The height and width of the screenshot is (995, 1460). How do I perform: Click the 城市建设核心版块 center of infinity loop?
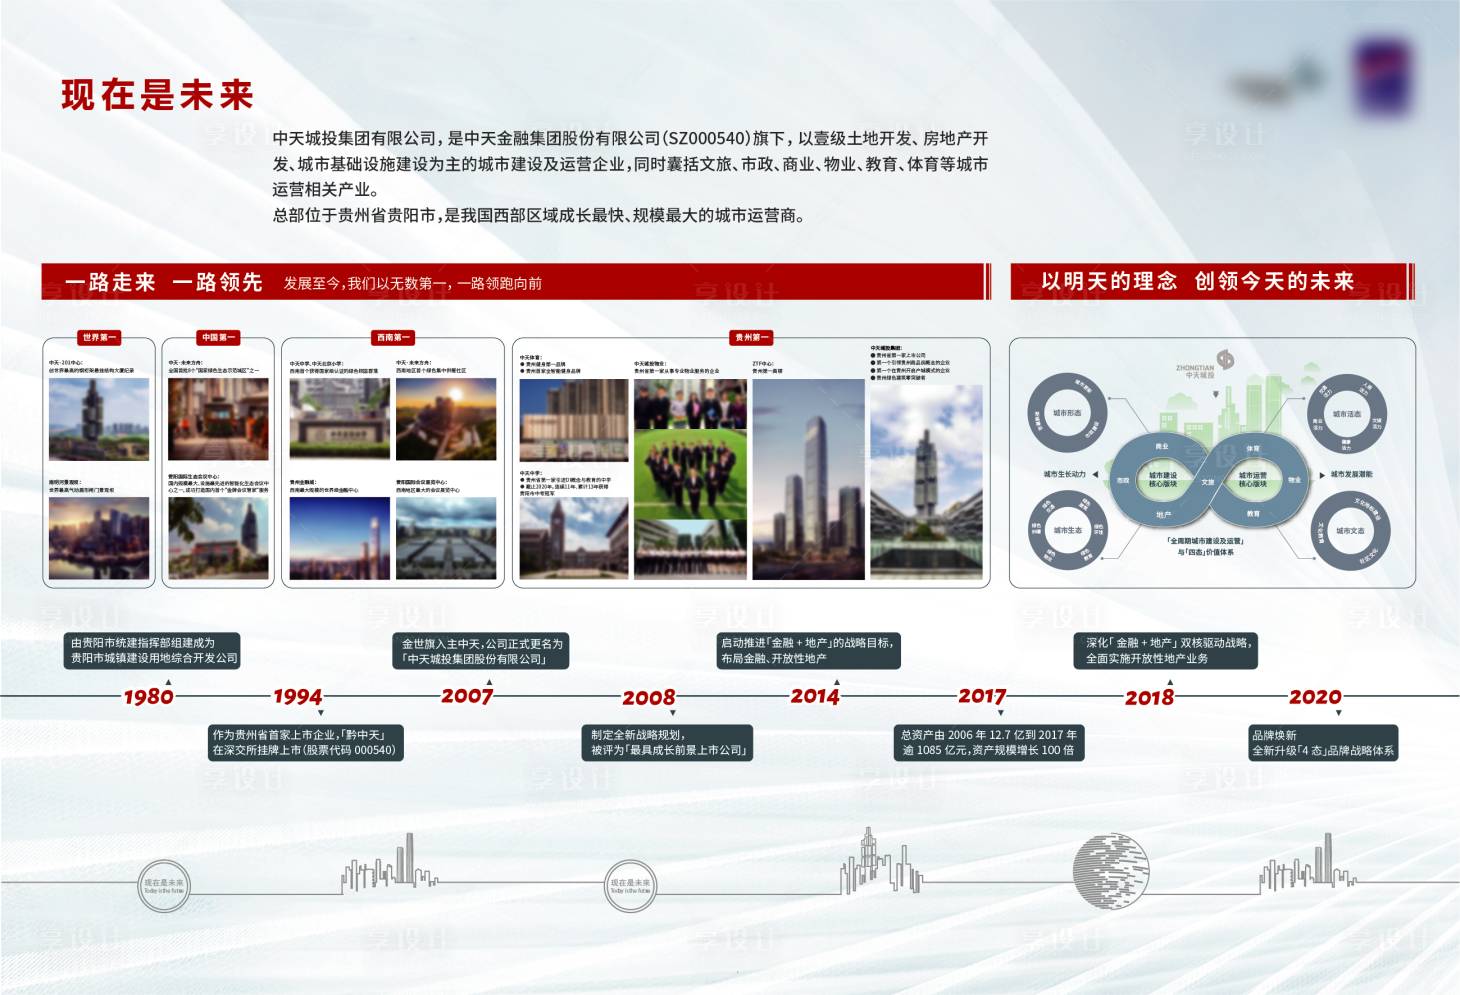pyautogui.click(x=1162, y=480)
